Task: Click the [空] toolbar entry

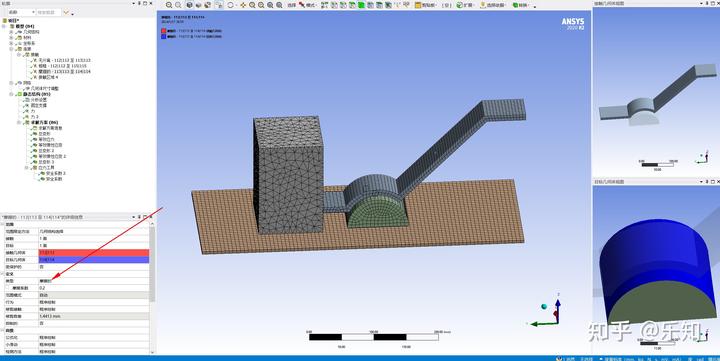Action: [446, 5]
